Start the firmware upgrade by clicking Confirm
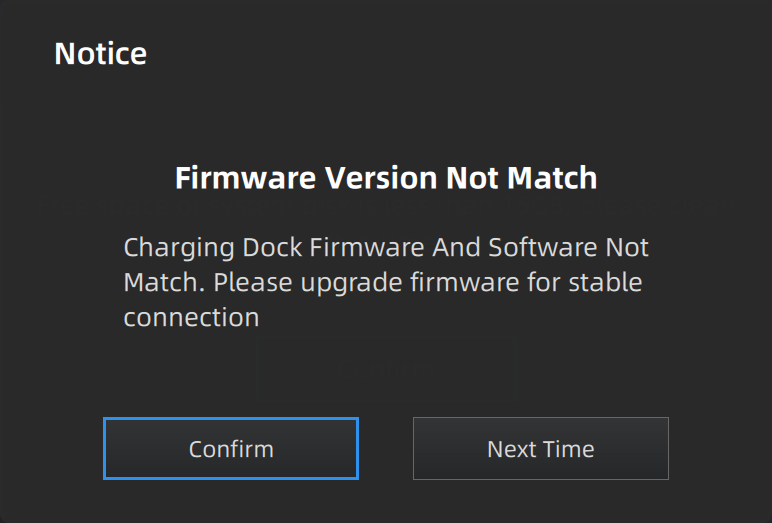 (230, 449)
